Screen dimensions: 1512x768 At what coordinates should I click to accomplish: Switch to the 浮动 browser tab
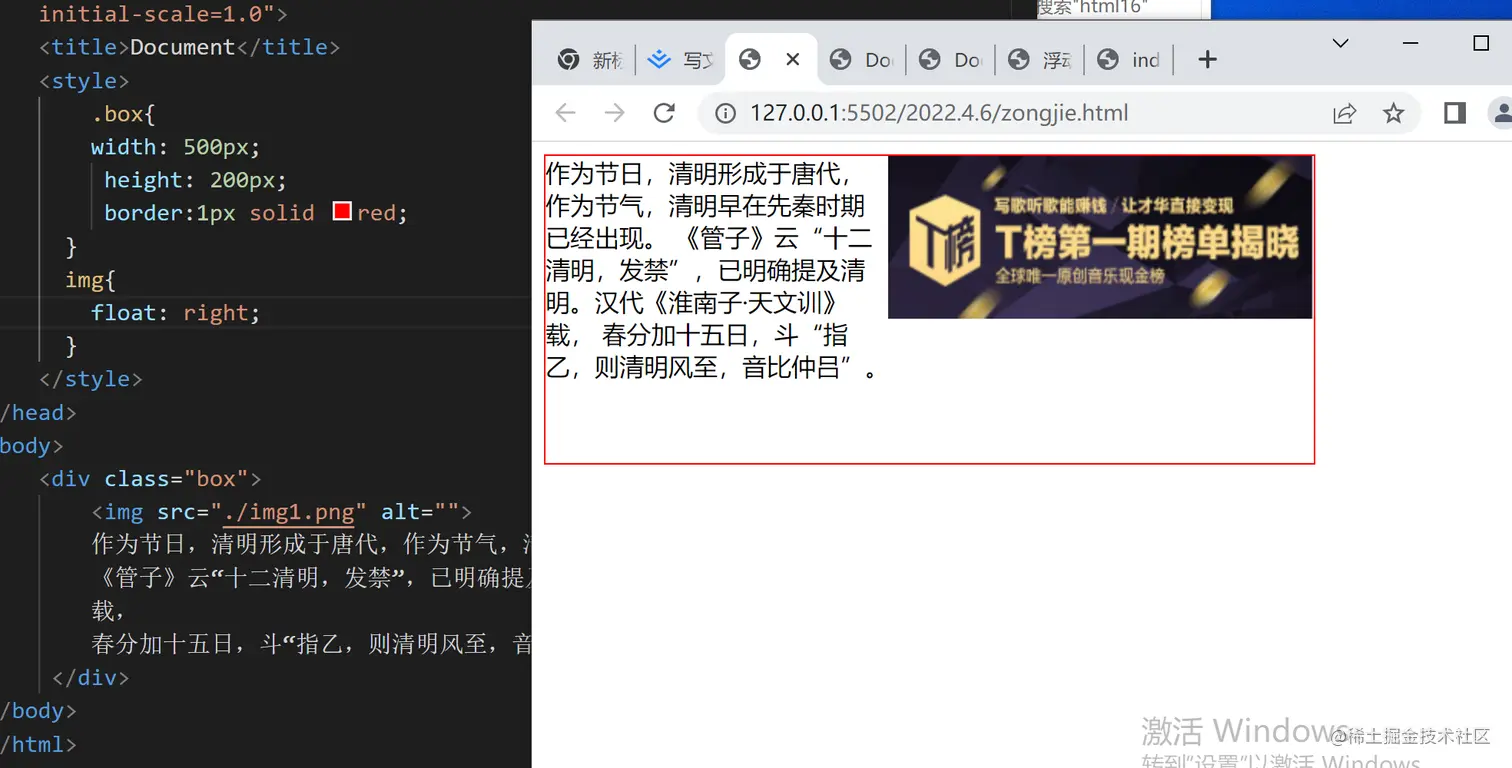point(1040,60)
